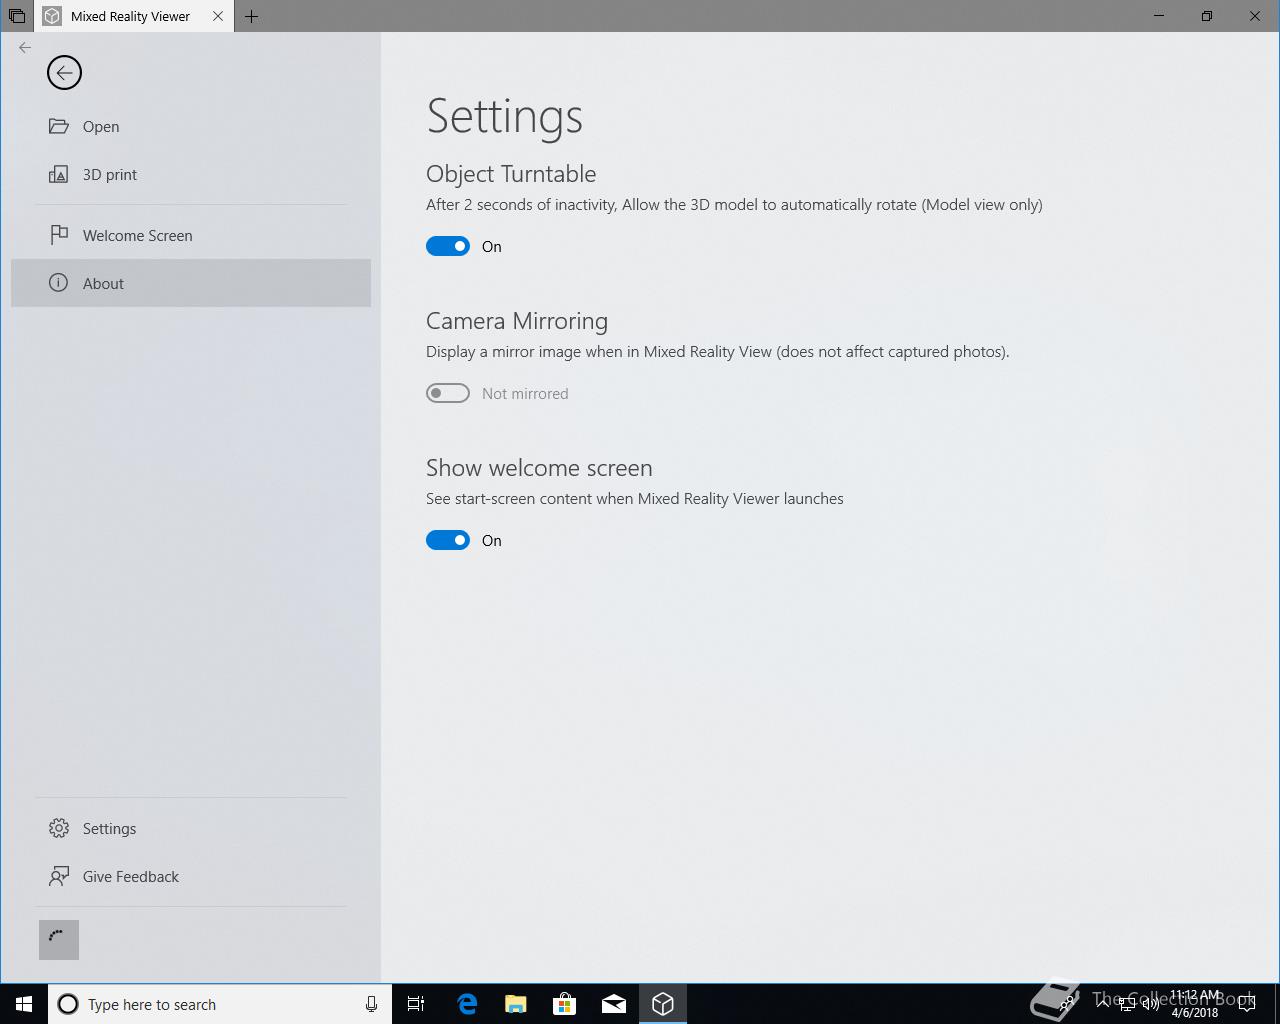The image size is (1280, 1024).
Task: Click the tab sets icon in the title bar
Action: (x=17, y=16)
